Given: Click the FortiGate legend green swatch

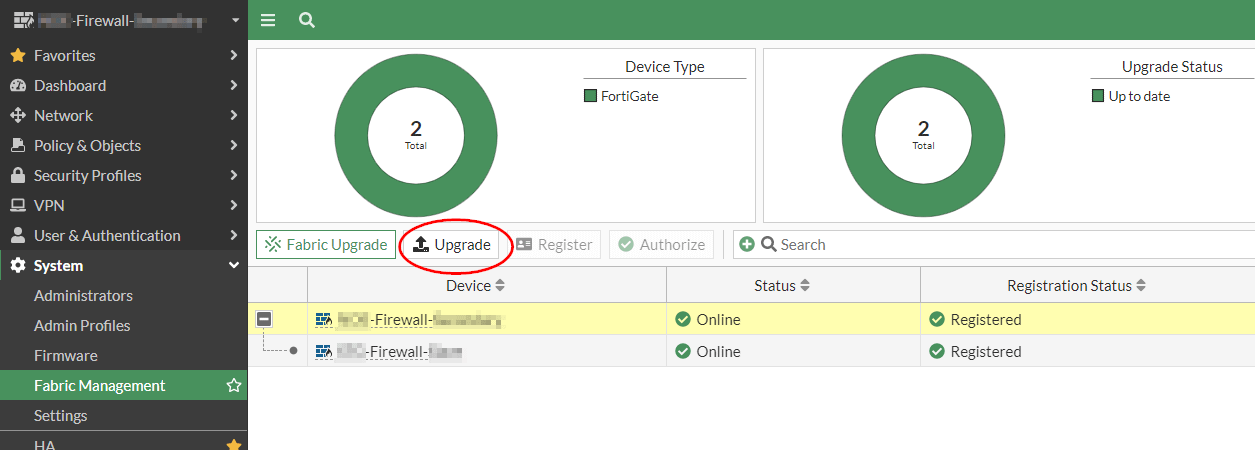Looking at the screenshot, I should 590,96.
